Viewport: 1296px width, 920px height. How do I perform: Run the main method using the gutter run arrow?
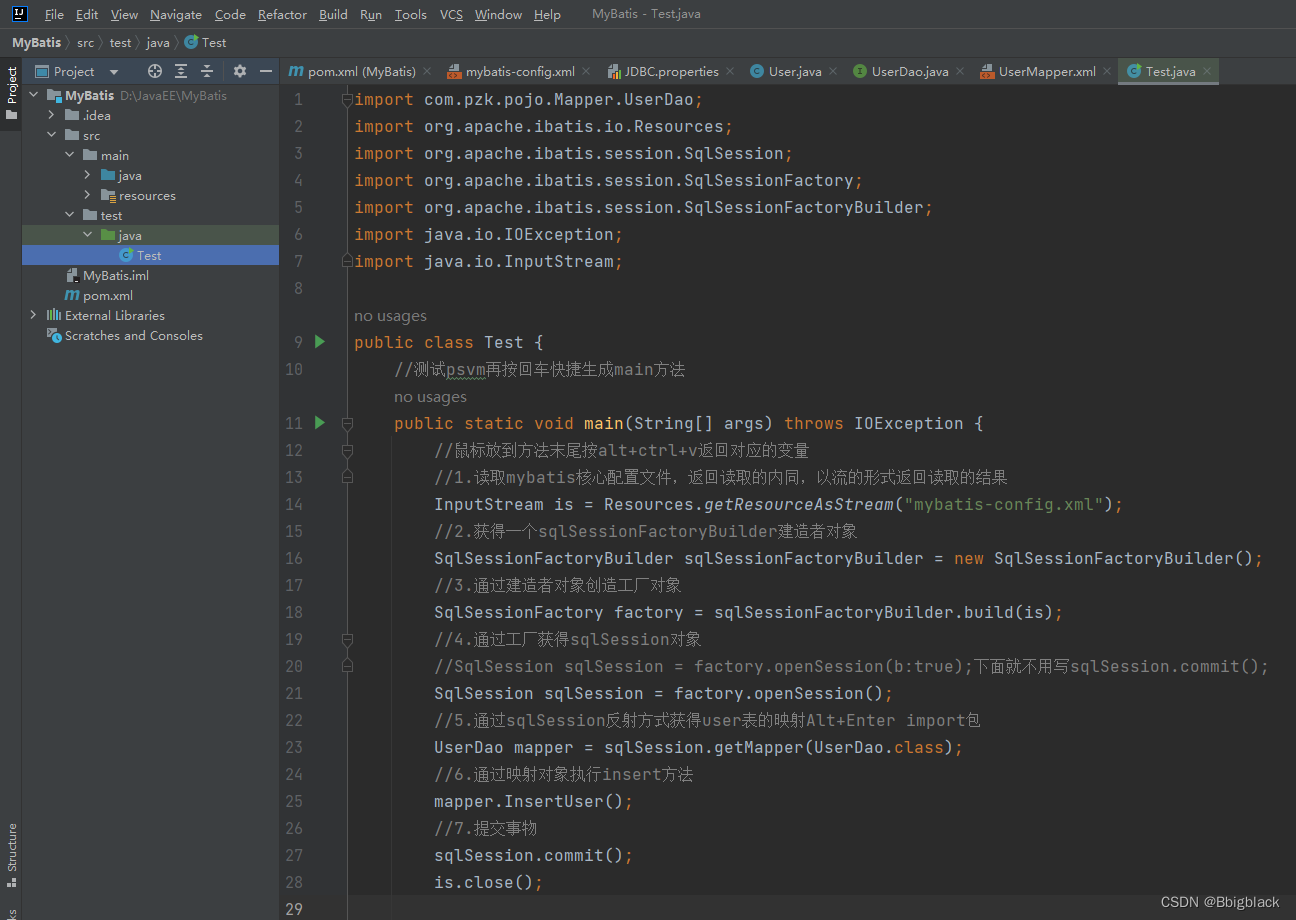click(319, 422)
